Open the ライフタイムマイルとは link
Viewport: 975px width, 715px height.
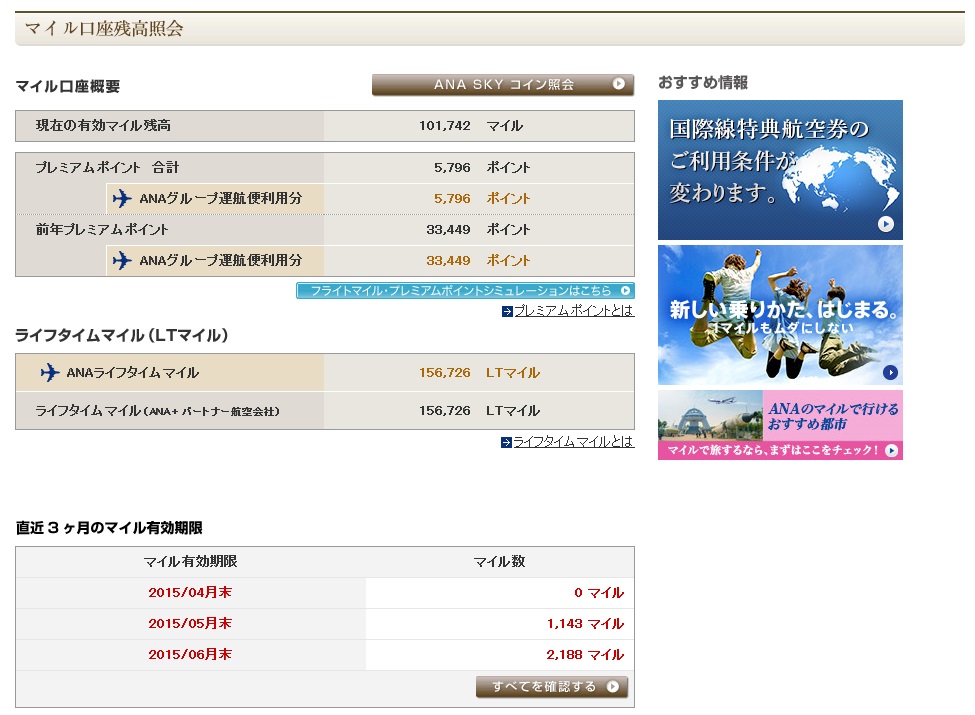(573, 441)
